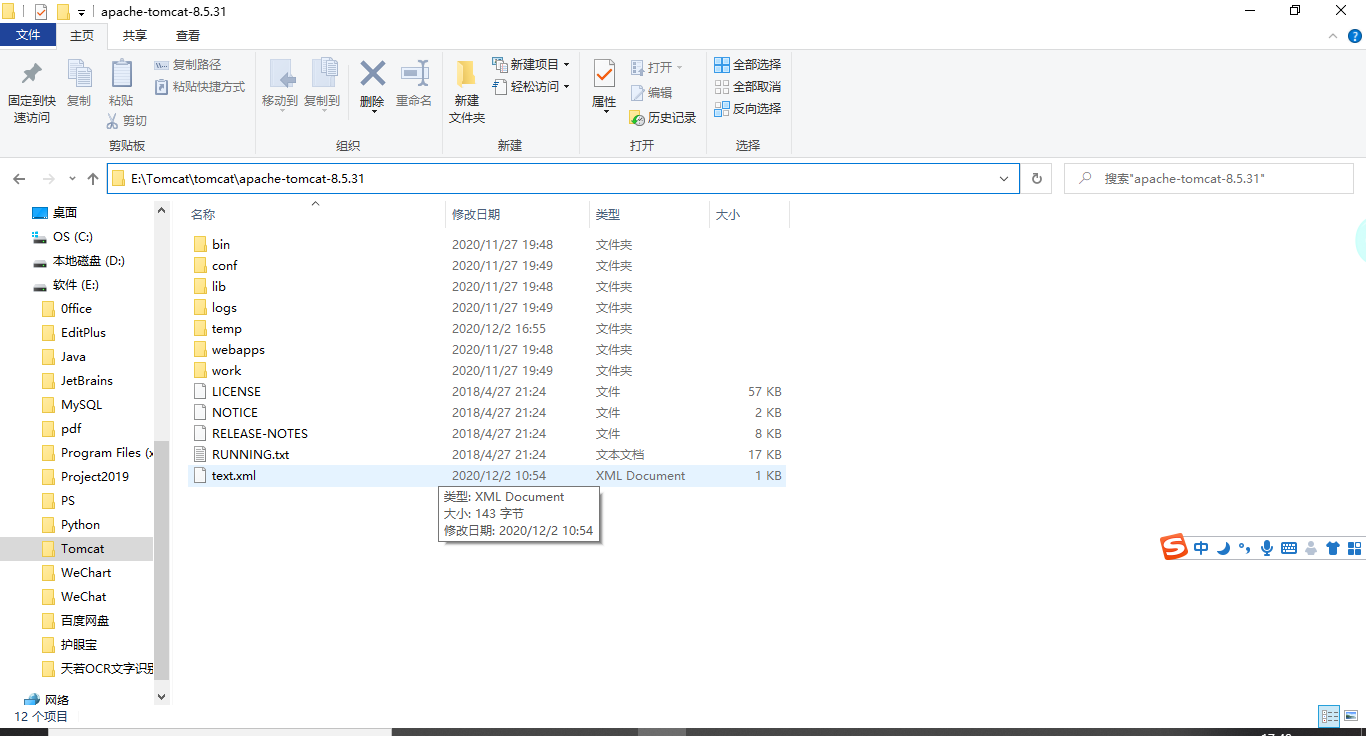Screen dimensions: 1366x736
Task: Open New item dropdown
Action: [x=531, y=65]
